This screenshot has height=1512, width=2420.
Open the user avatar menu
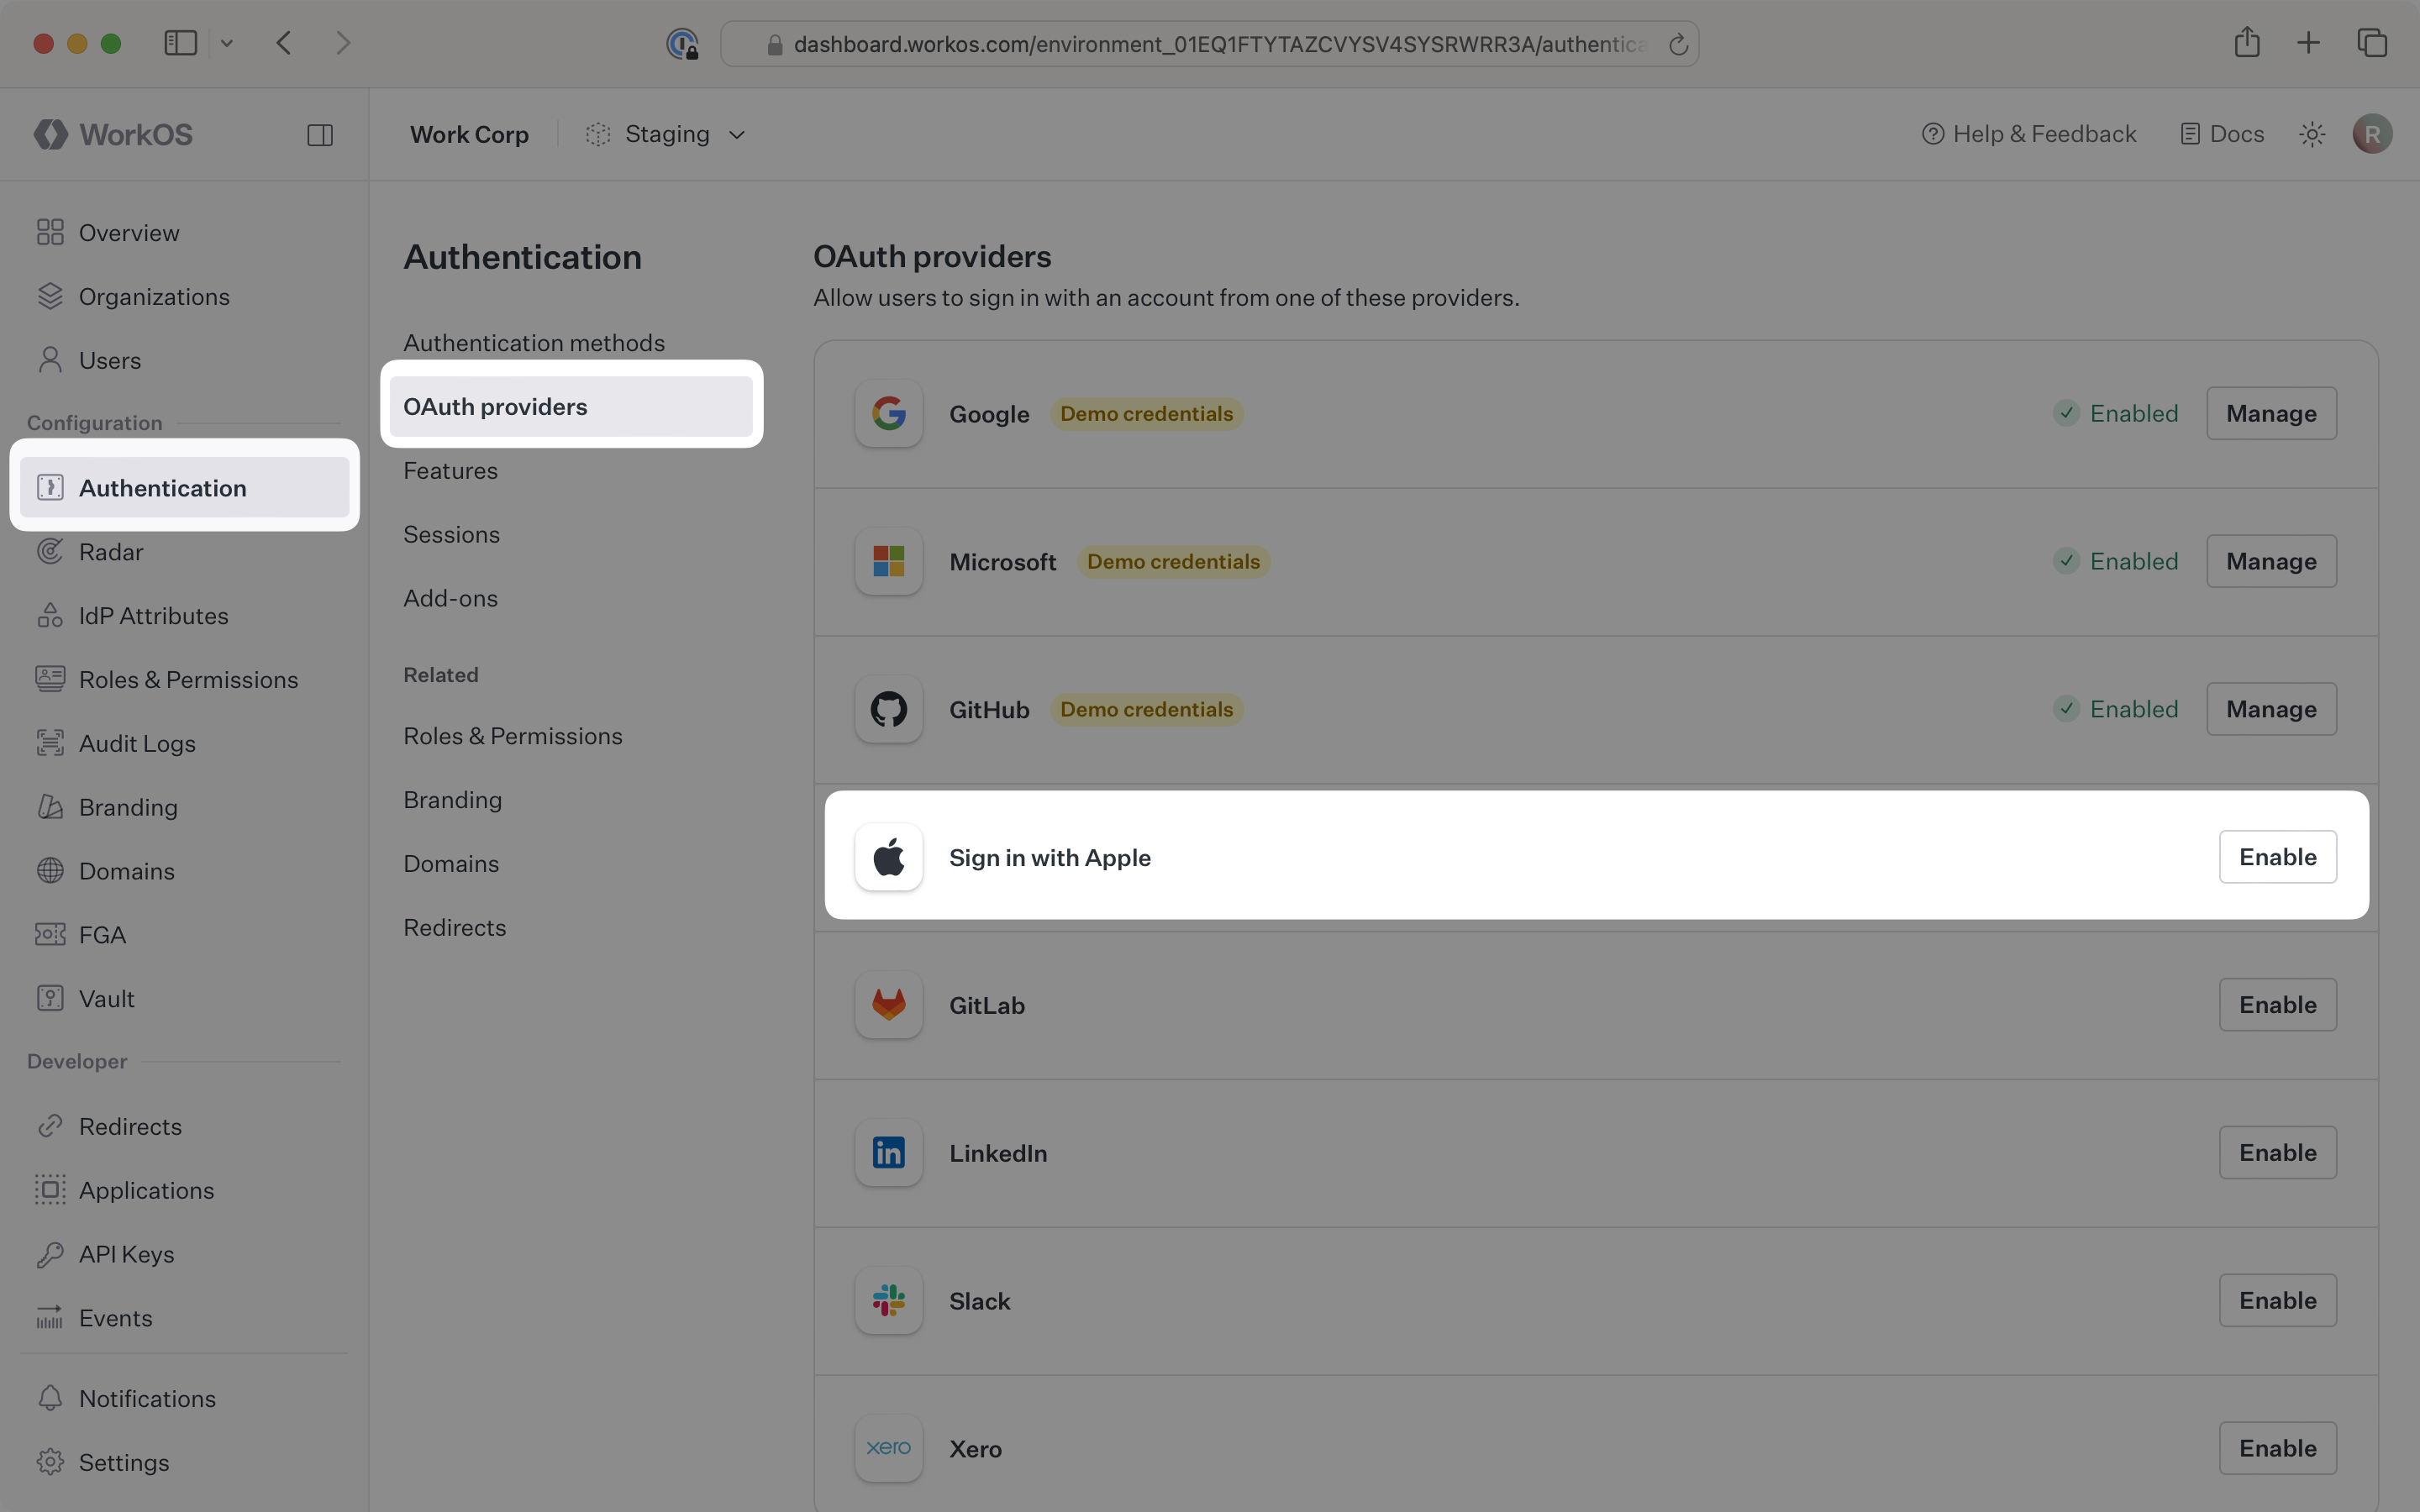(x=2371, y=134)
